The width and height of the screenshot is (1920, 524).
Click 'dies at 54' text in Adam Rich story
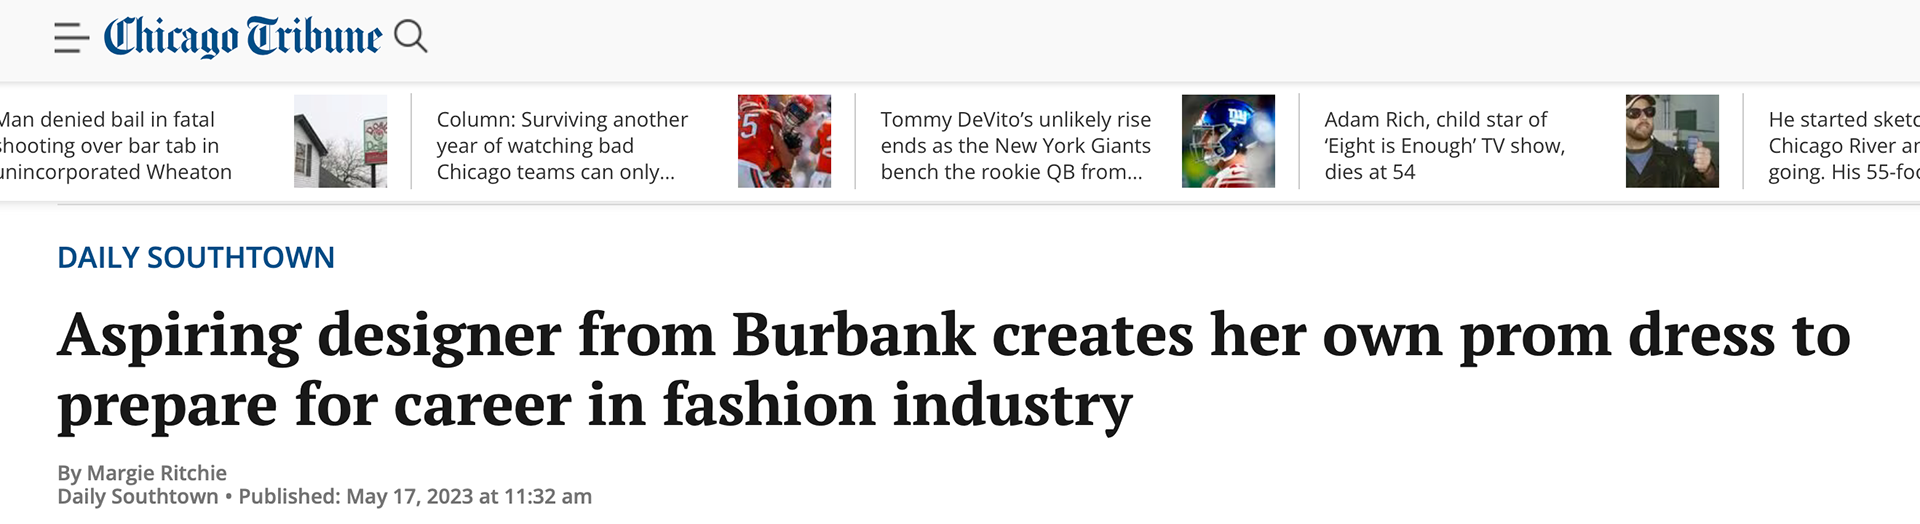tap(1370, 172)
